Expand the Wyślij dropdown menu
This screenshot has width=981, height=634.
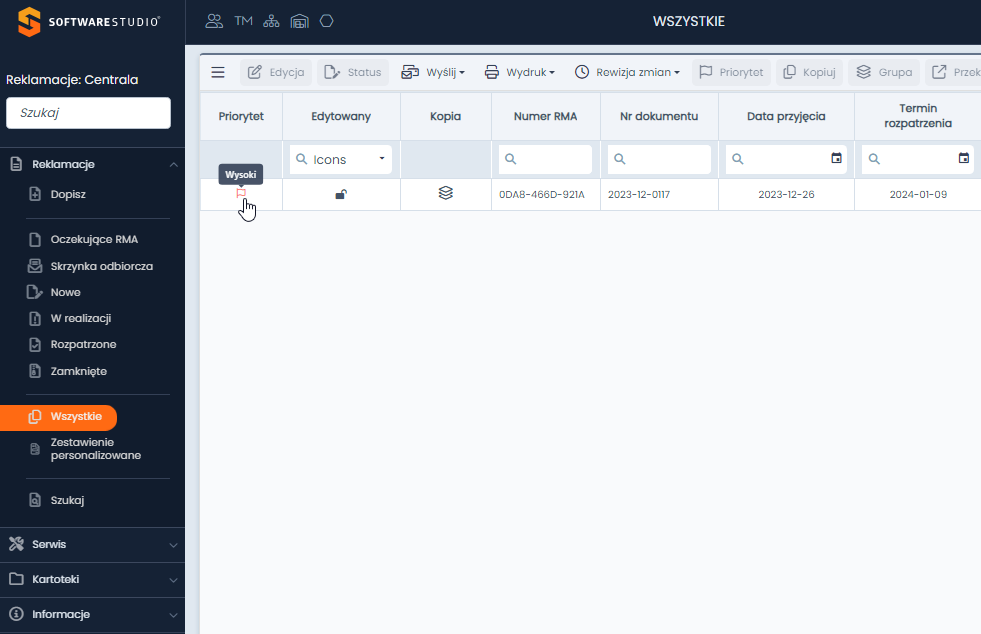point(433,72)
